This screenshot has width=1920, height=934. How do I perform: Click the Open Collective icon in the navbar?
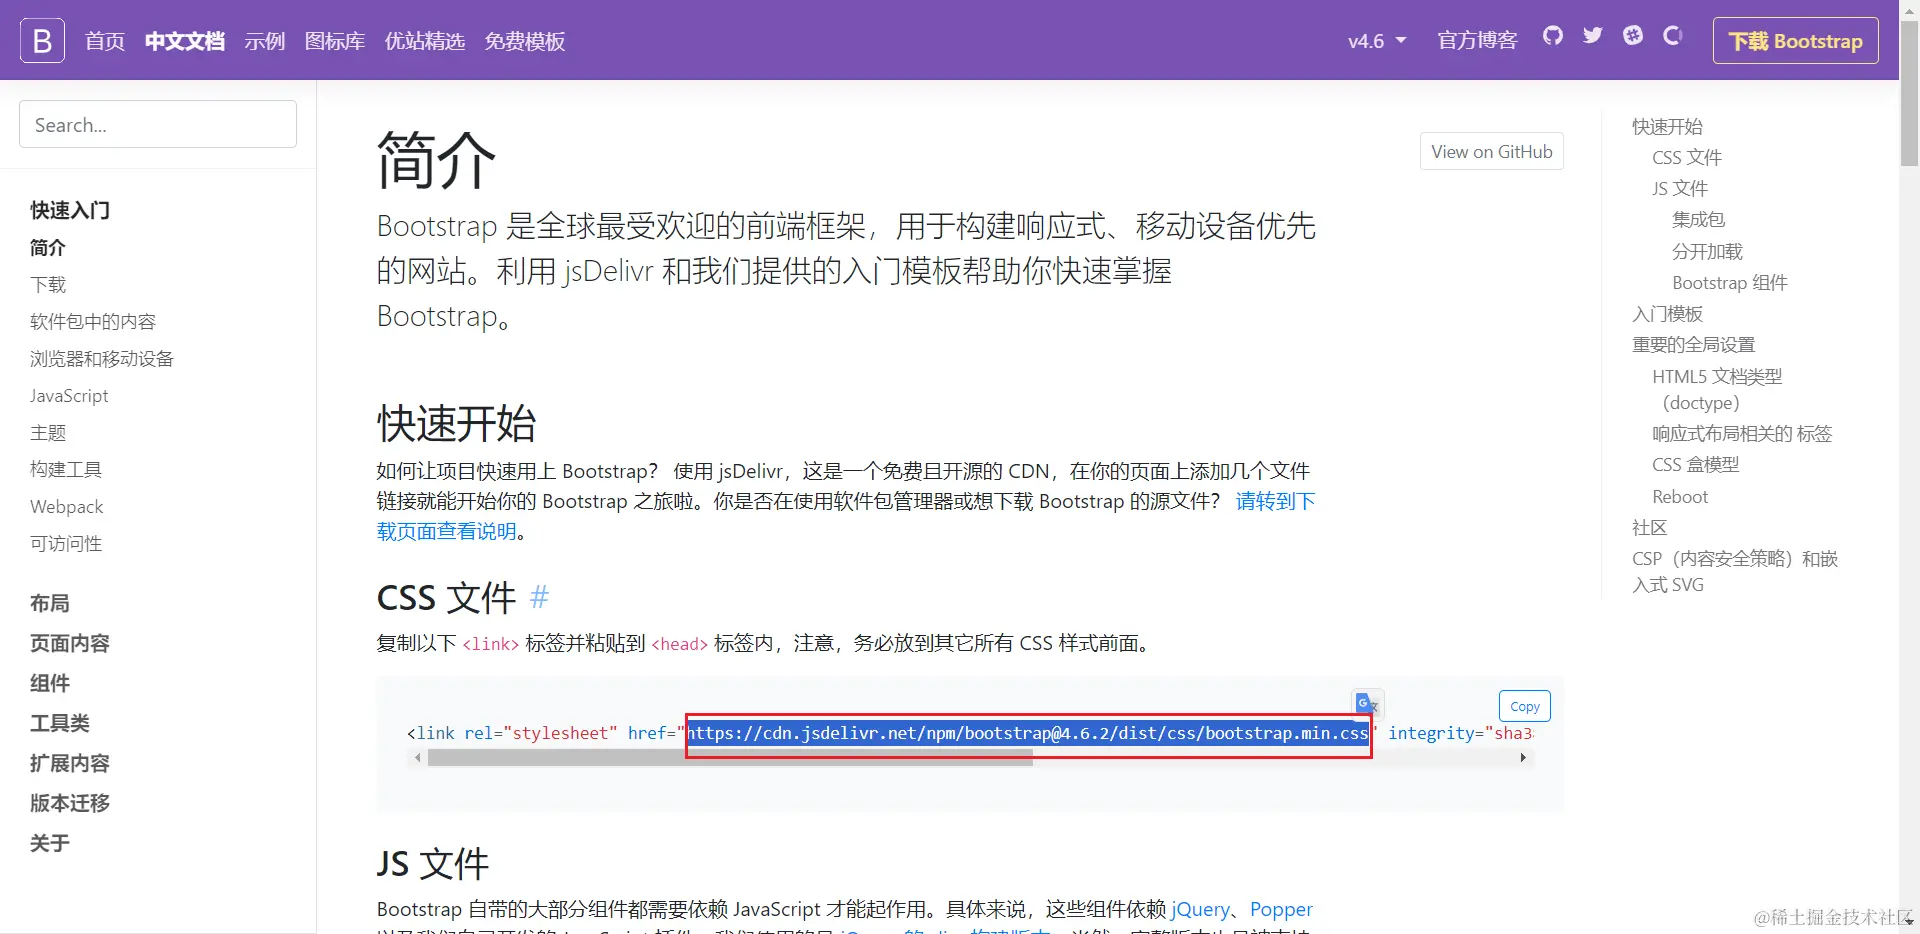click(1672, 36)
